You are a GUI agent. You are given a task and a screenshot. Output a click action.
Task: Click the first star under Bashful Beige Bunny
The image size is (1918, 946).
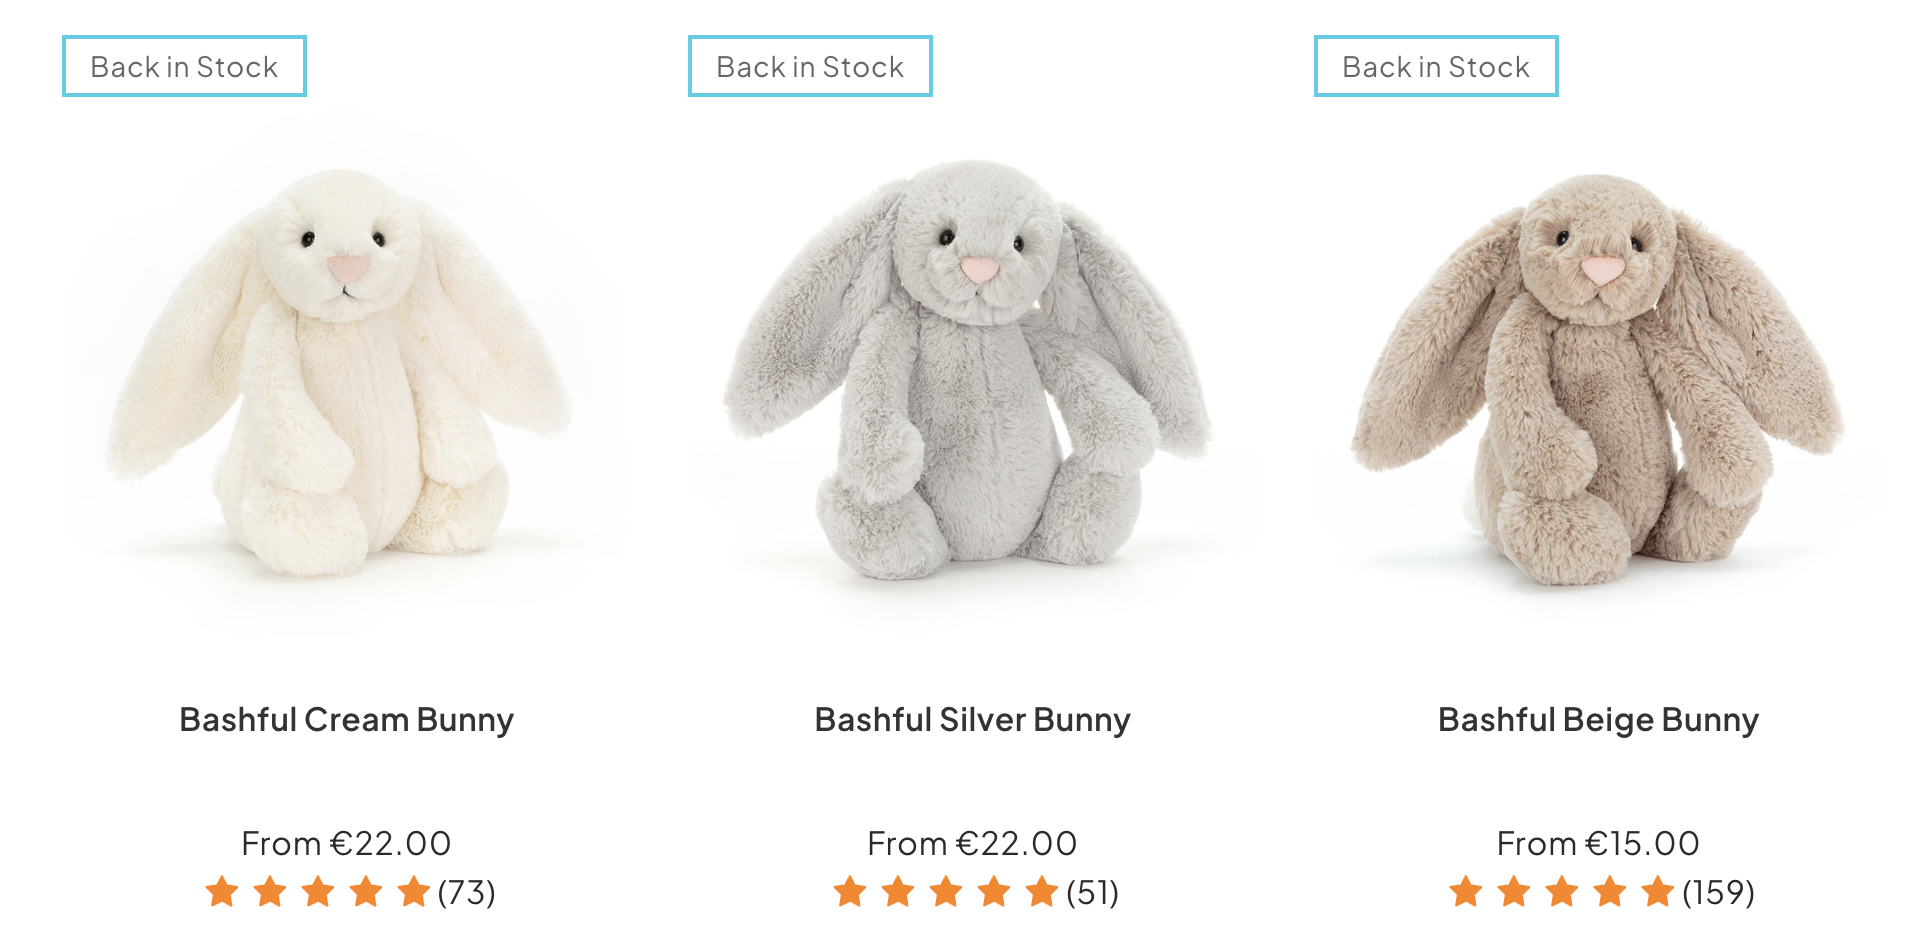point(1466,891)
